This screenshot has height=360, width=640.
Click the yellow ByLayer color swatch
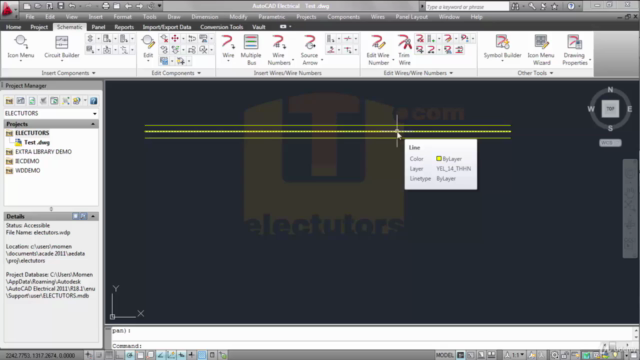tap(439, 159)
